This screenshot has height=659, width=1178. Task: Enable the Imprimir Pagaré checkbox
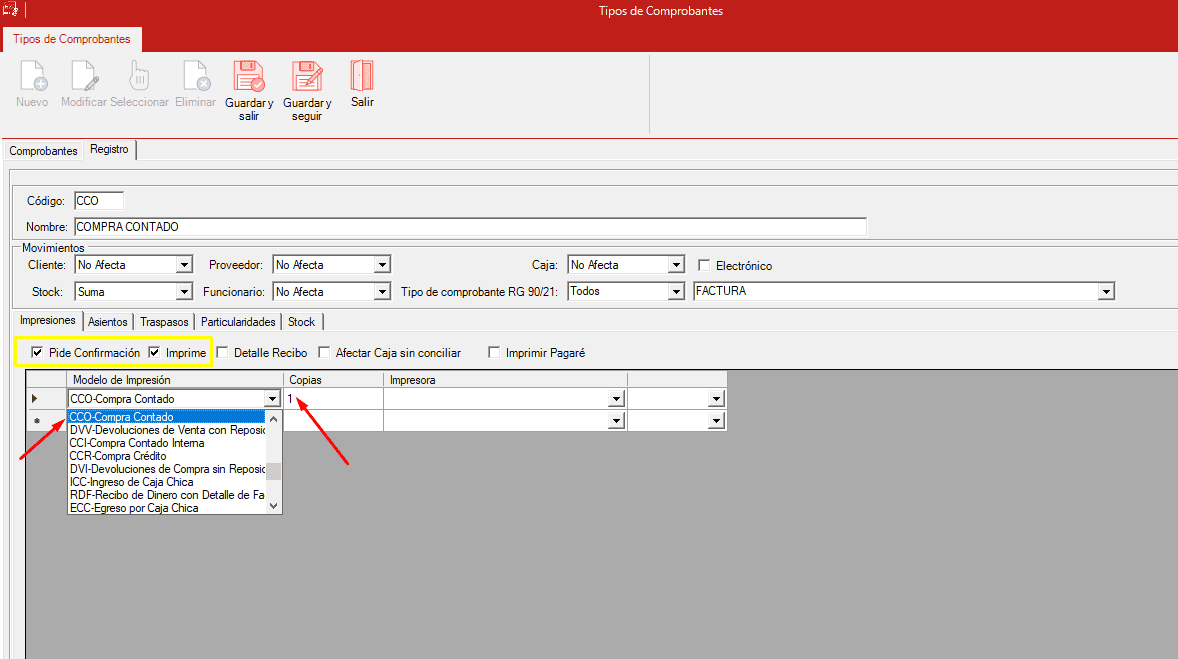pos(494,352)
